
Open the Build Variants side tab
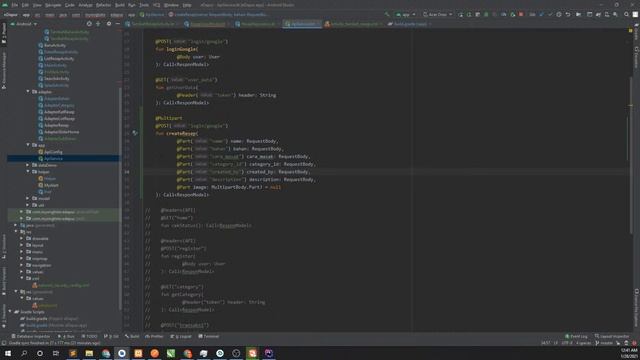4,282
